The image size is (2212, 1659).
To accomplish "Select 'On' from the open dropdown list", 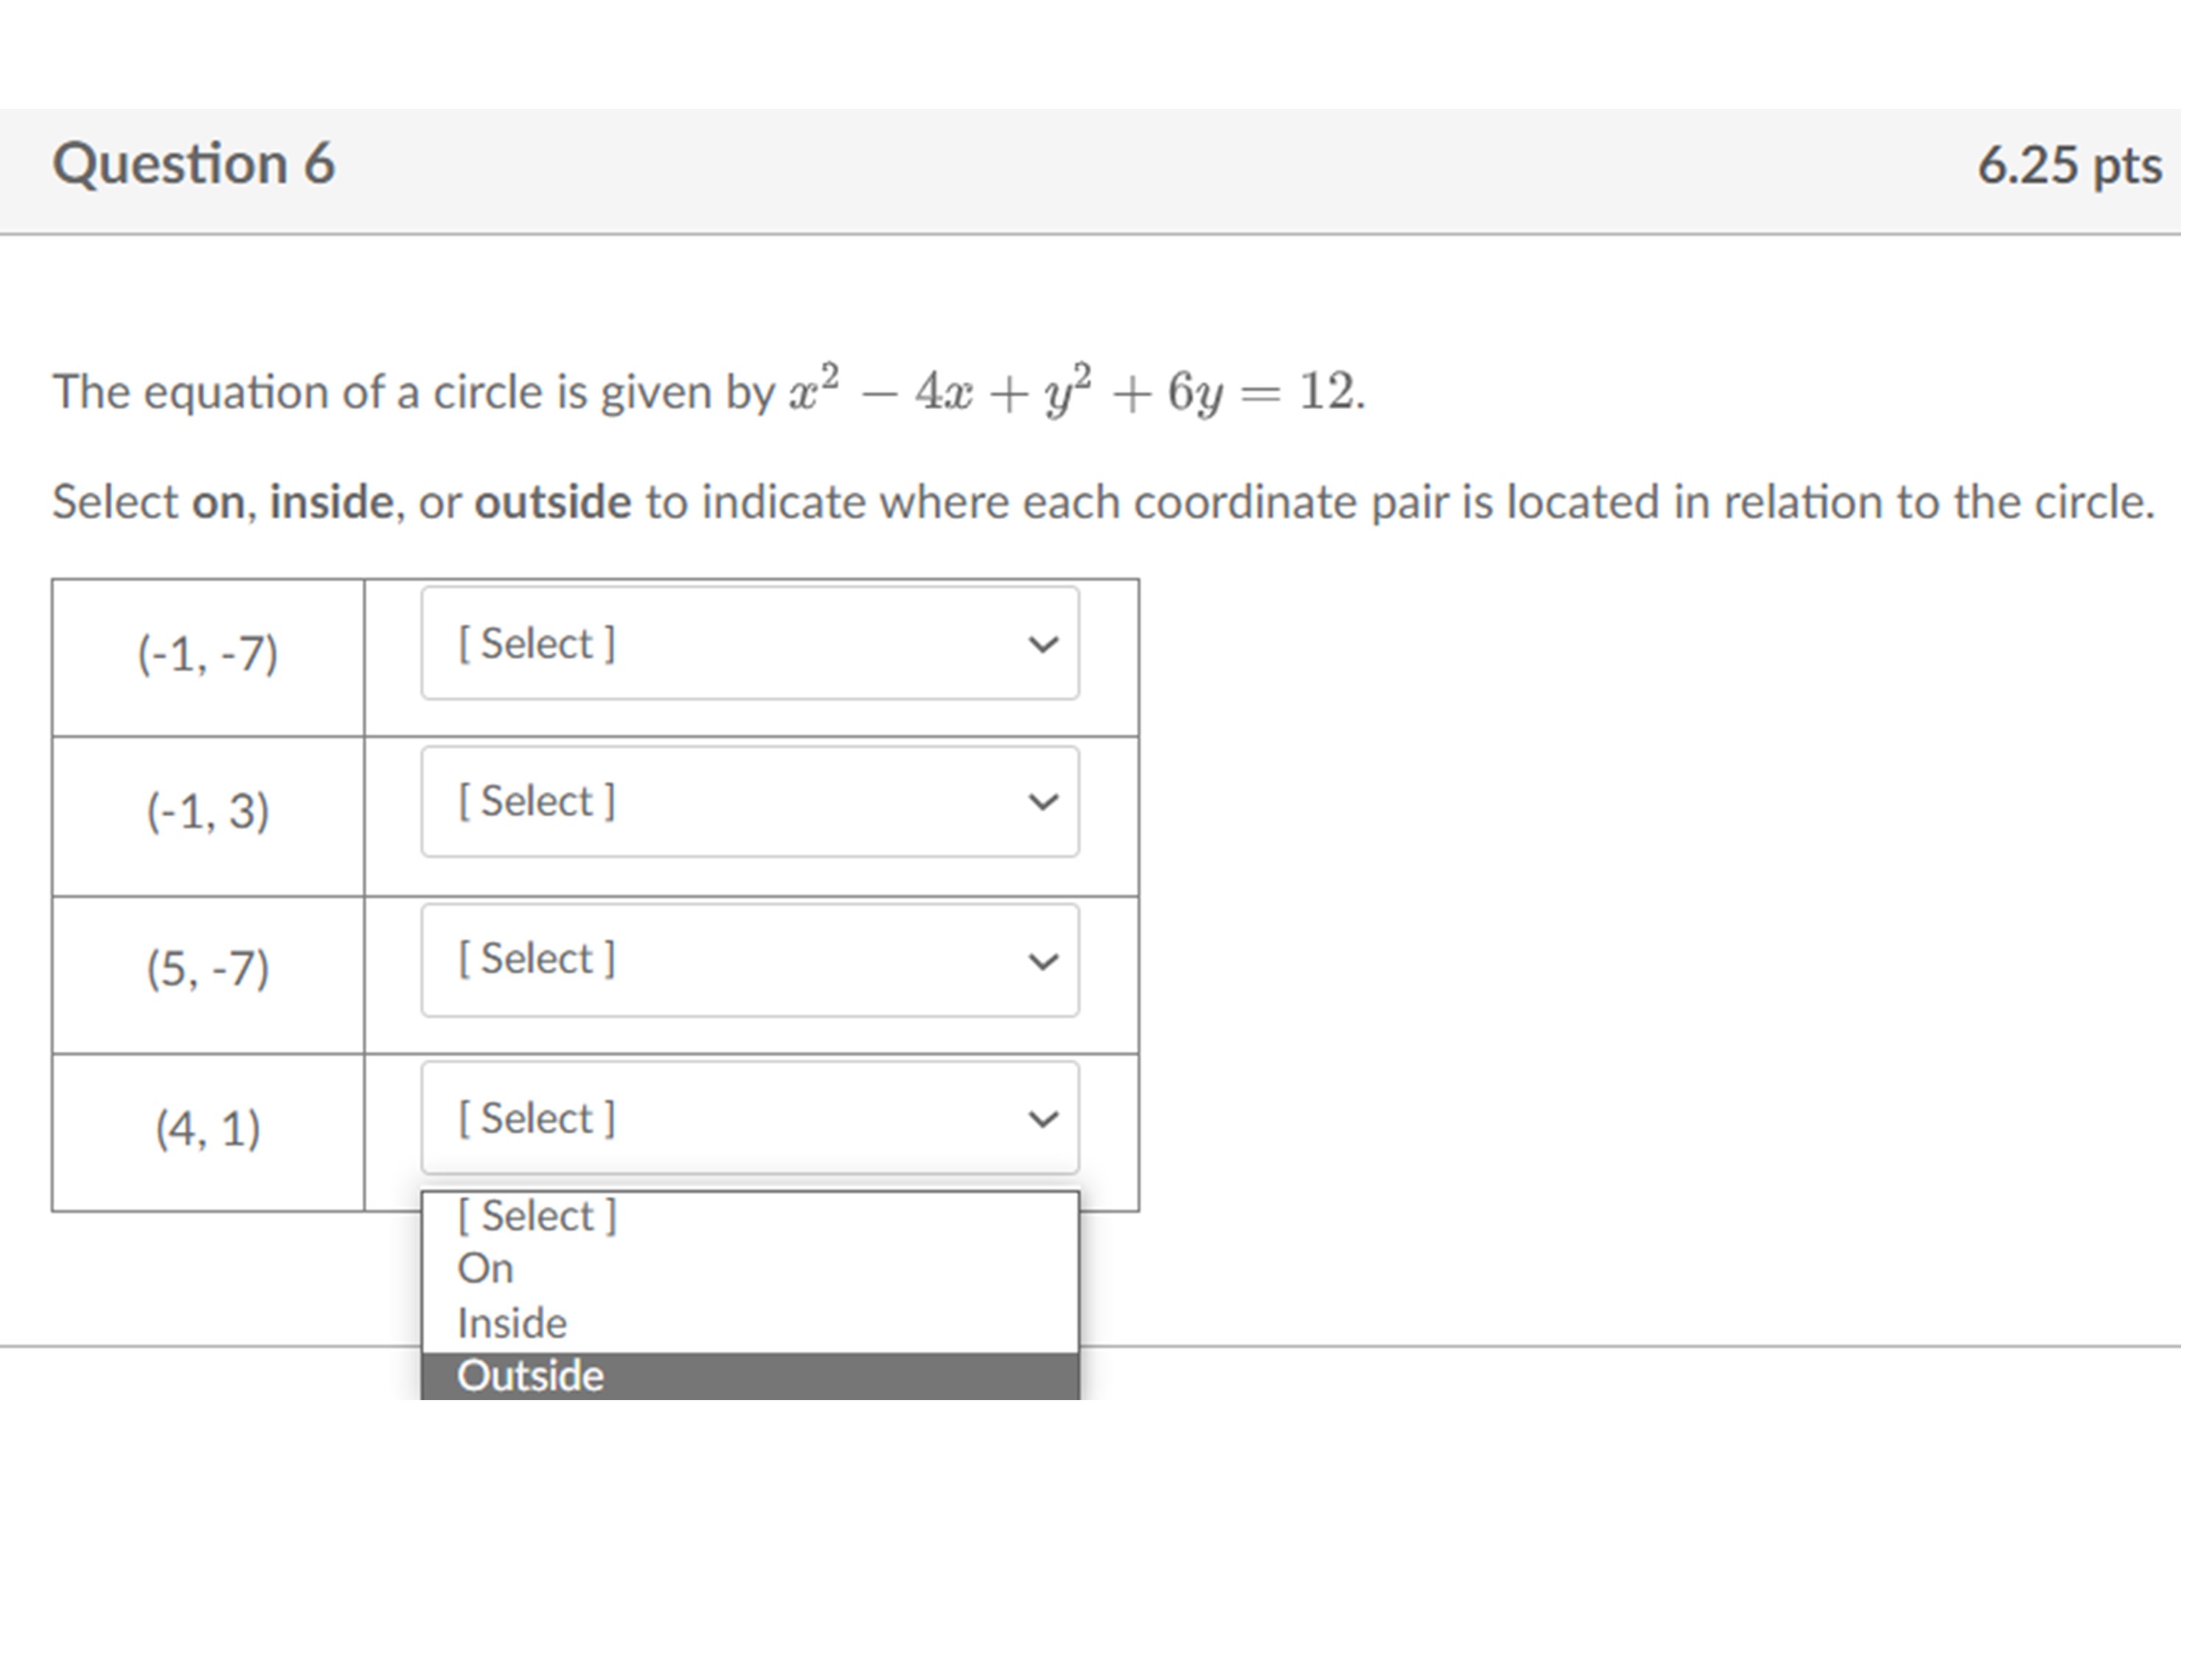I will [485, 1268].
